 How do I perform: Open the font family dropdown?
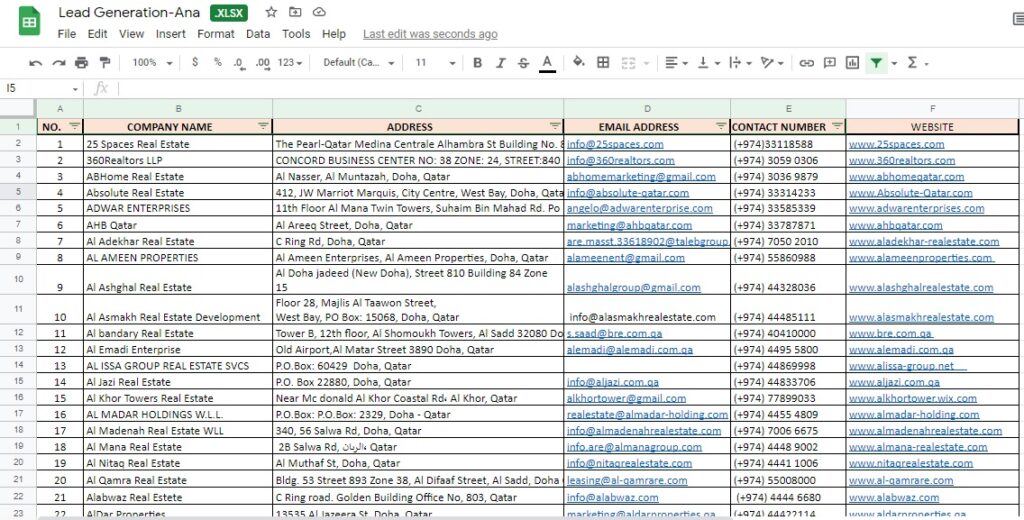[x=359, y=63]
